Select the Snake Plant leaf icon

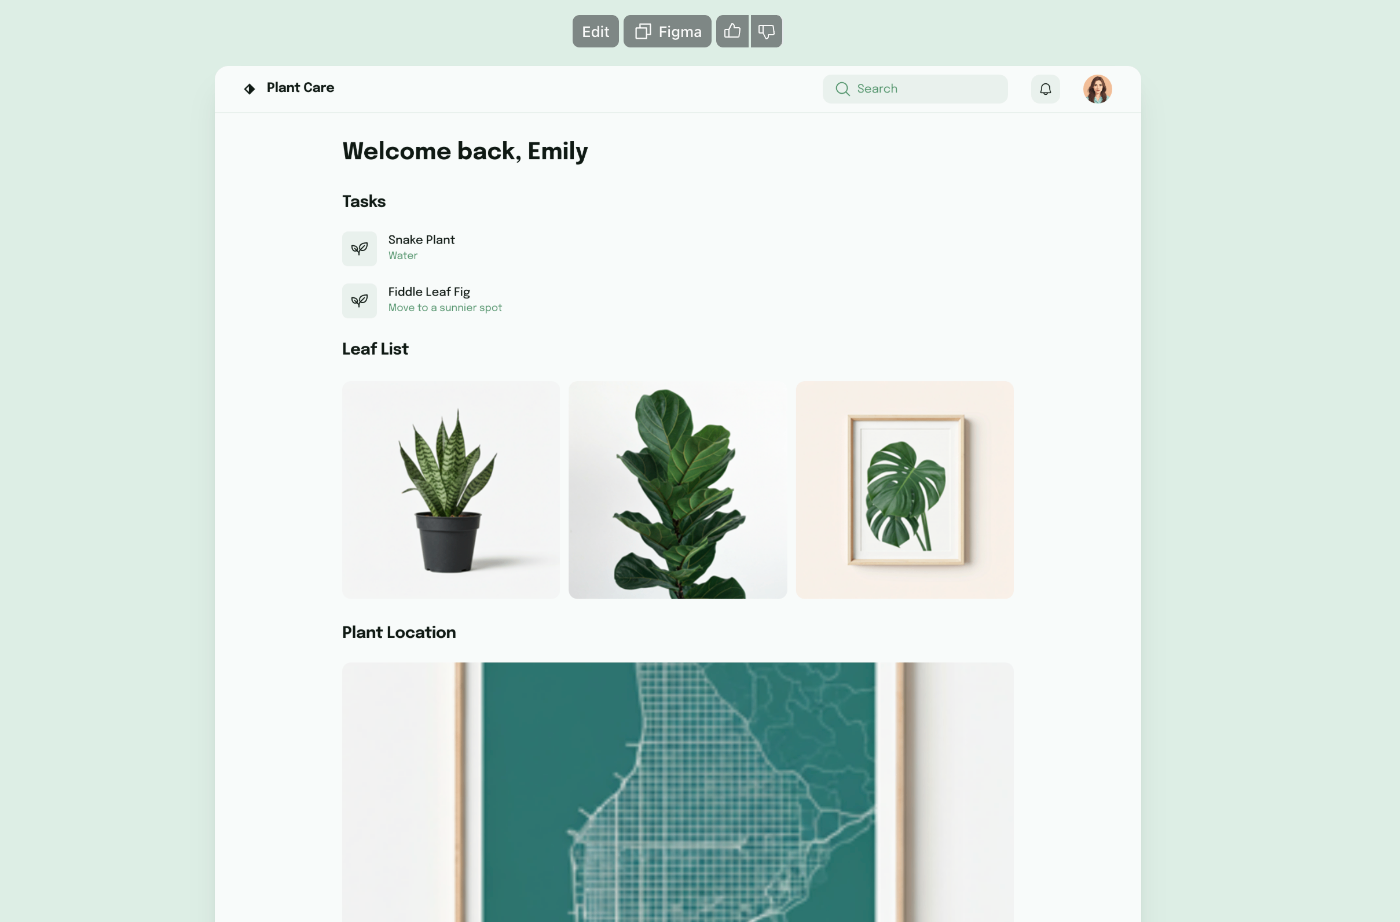(360, 248)
